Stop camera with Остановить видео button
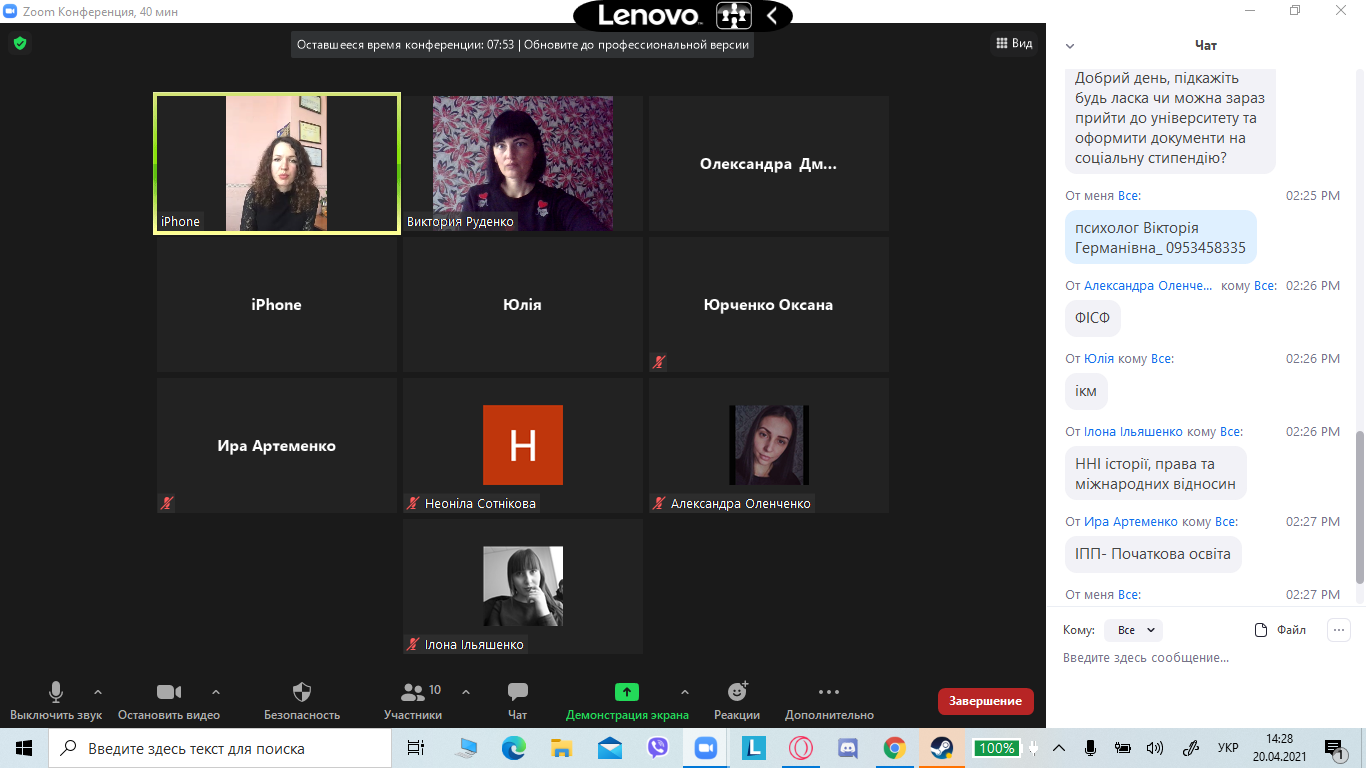This screenshot has width=1366, height=768. pyautogui.click(x=169, y=701)
